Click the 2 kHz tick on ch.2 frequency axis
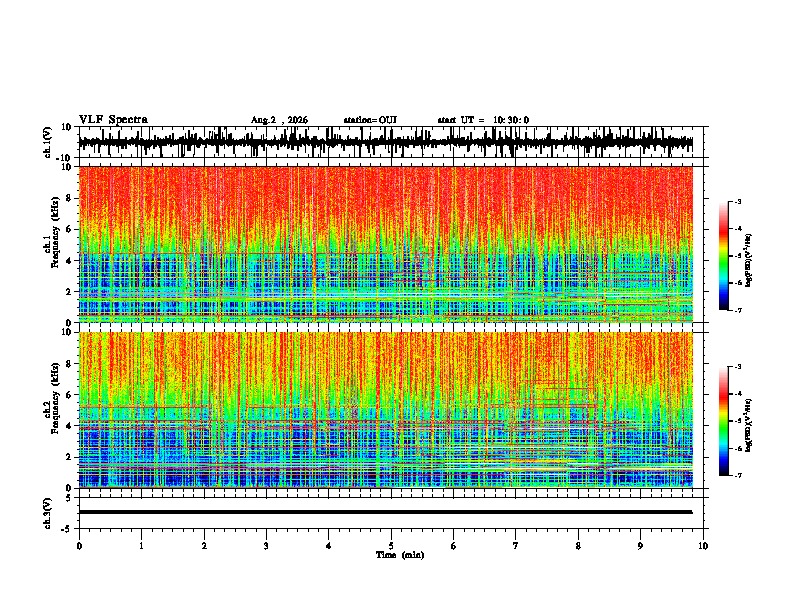Screen dimensions: 792x612 [69, 457]
